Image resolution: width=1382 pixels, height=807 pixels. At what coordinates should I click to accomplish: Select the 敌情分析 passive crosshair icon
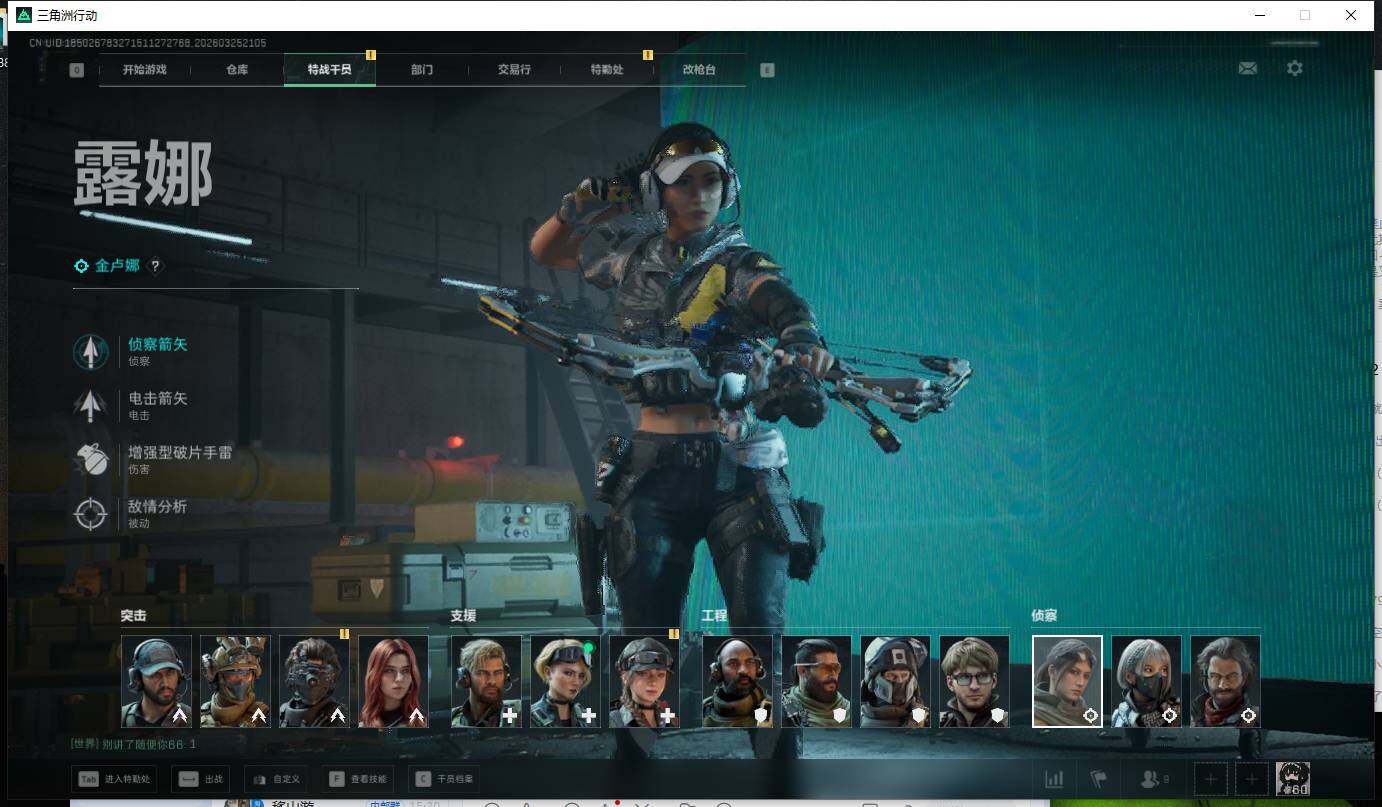(x=91, y=513)
